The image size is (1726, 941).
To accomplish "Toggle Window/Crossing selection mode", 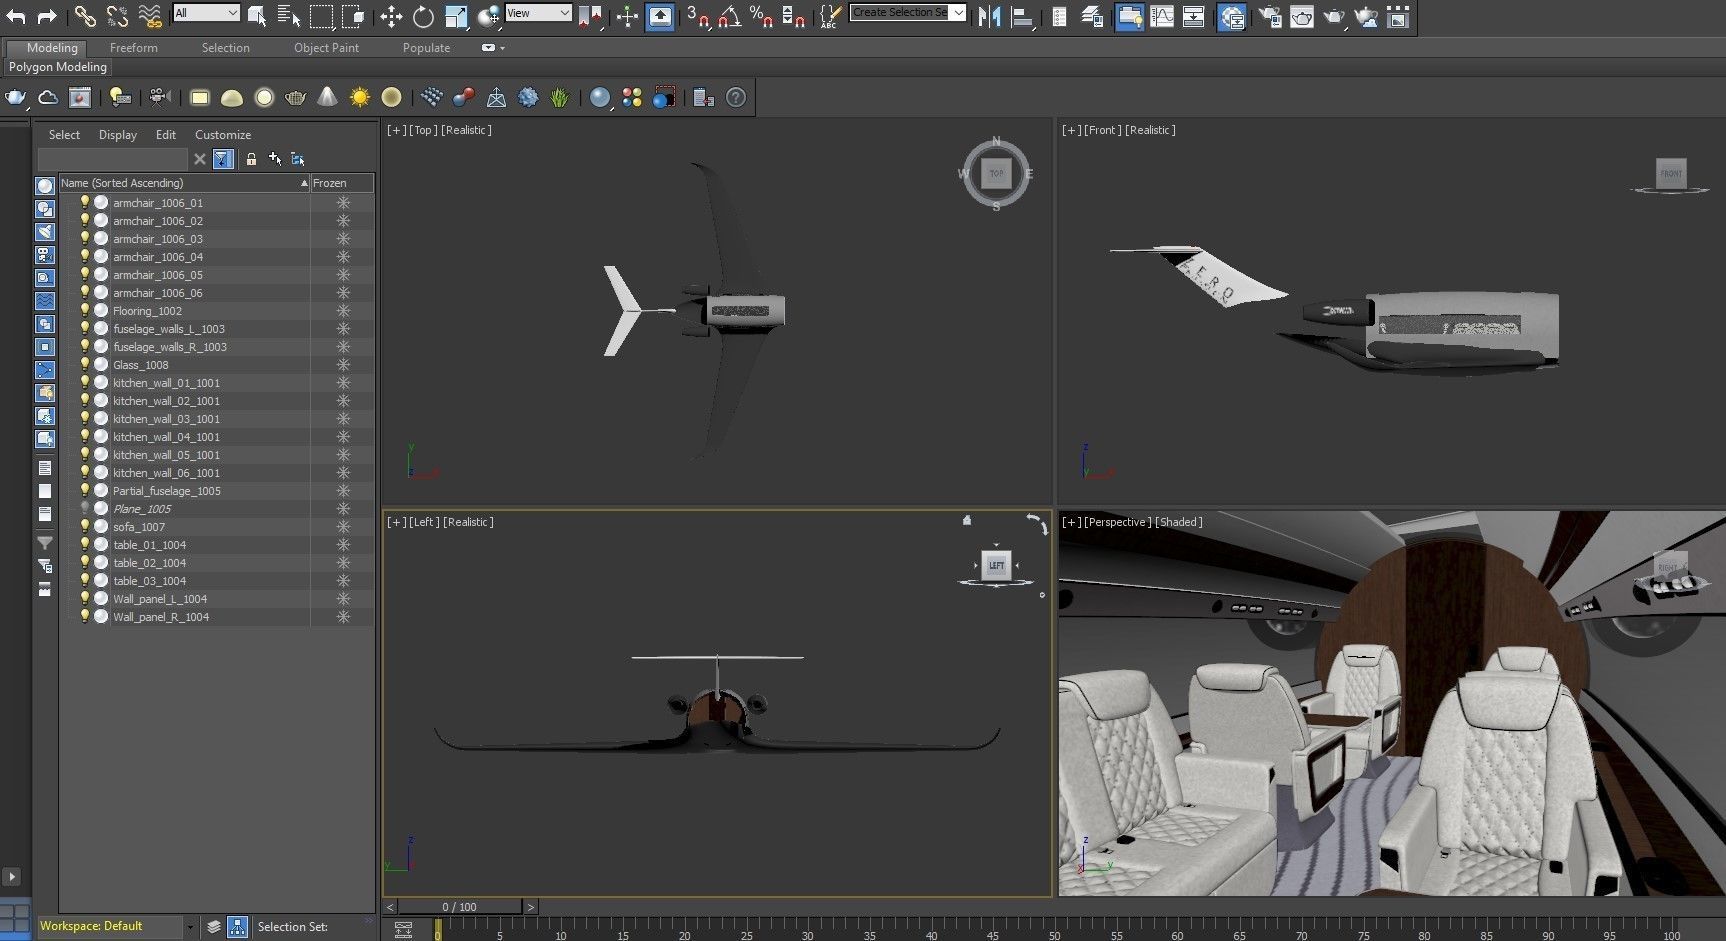I will coord(353,16).
